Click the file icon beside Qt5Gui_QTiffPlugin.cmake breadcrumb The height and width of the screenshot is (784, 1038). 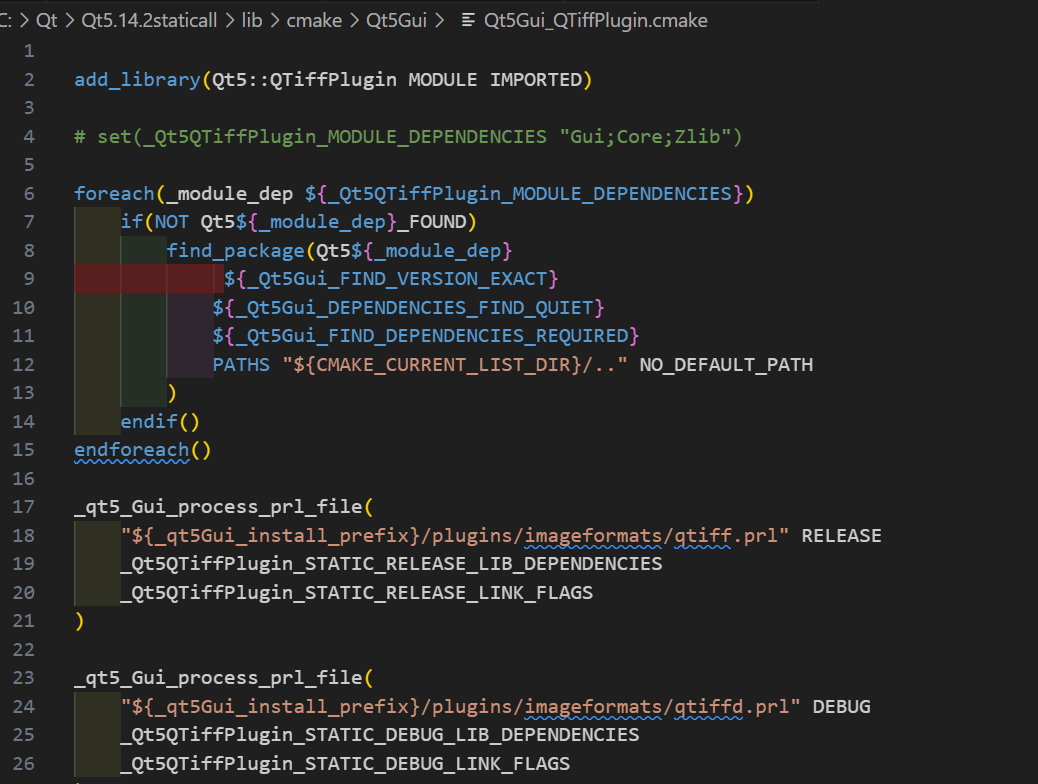pos(467,21)
